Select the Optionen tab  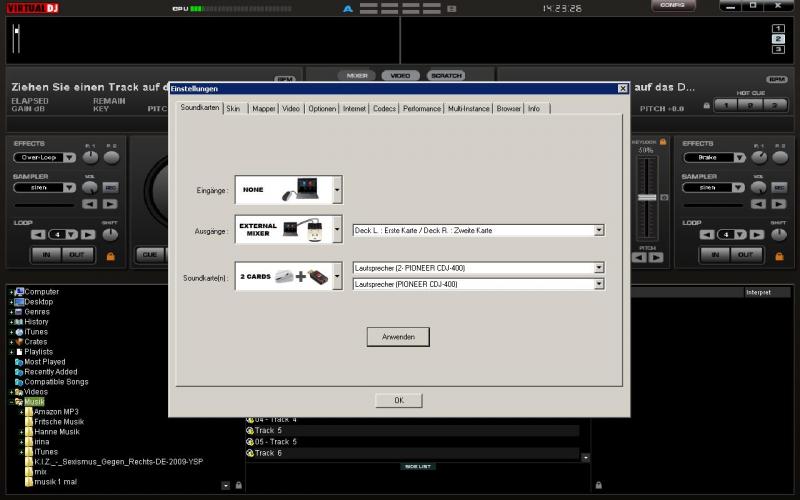[322, 109]
